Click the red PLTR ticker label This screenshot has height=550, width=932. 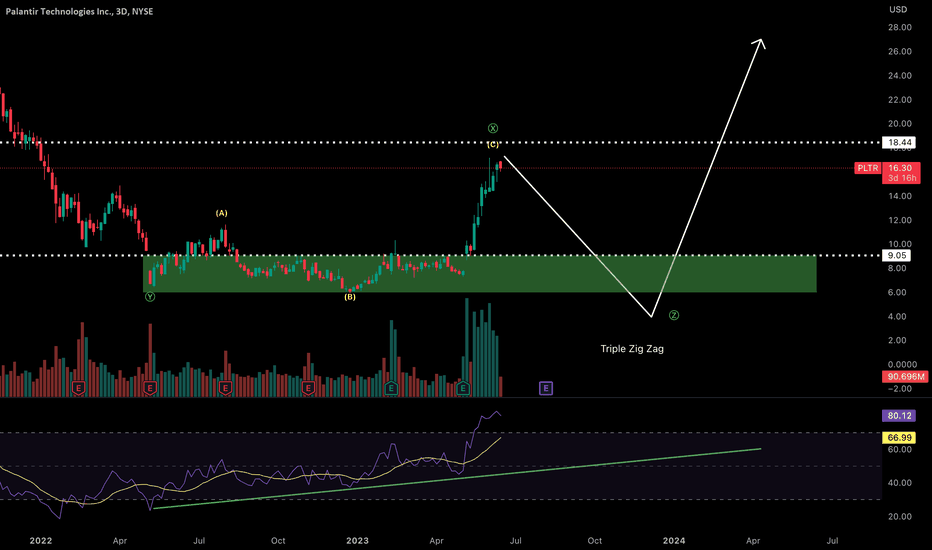[867, 168]
